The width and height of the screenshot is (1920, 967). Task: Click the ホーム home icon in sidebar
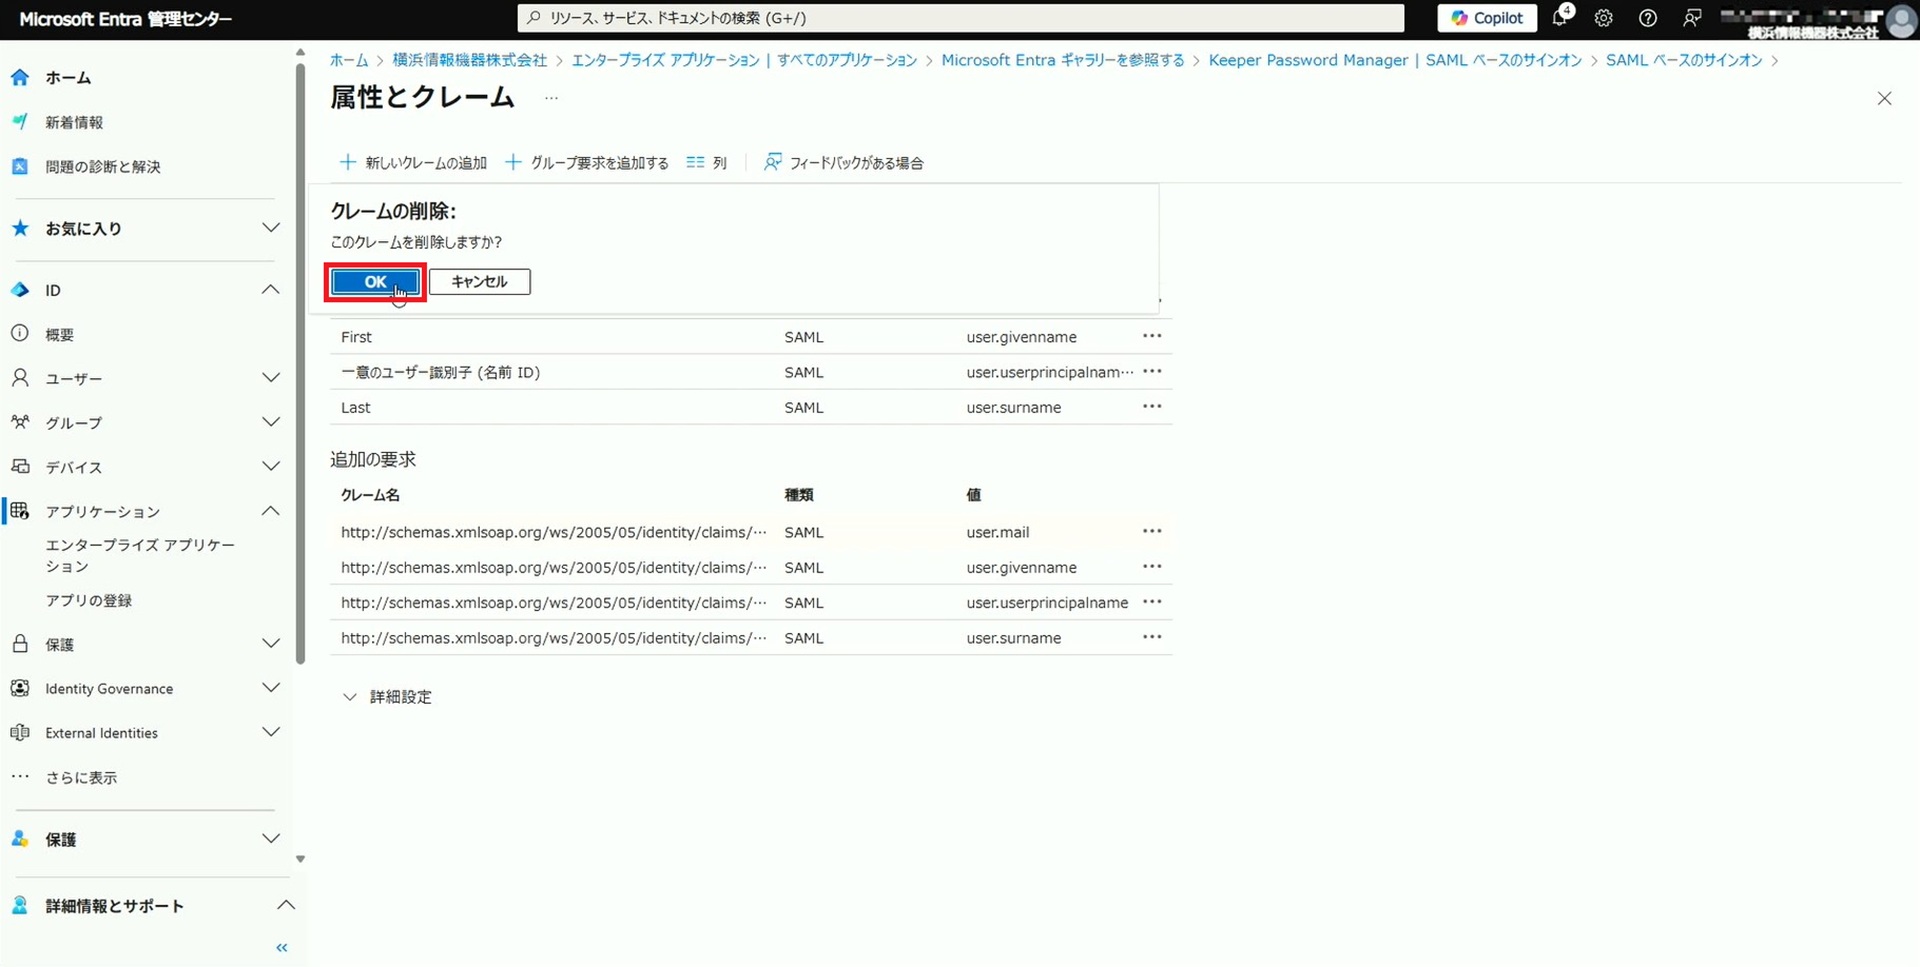tap(20, 77)
